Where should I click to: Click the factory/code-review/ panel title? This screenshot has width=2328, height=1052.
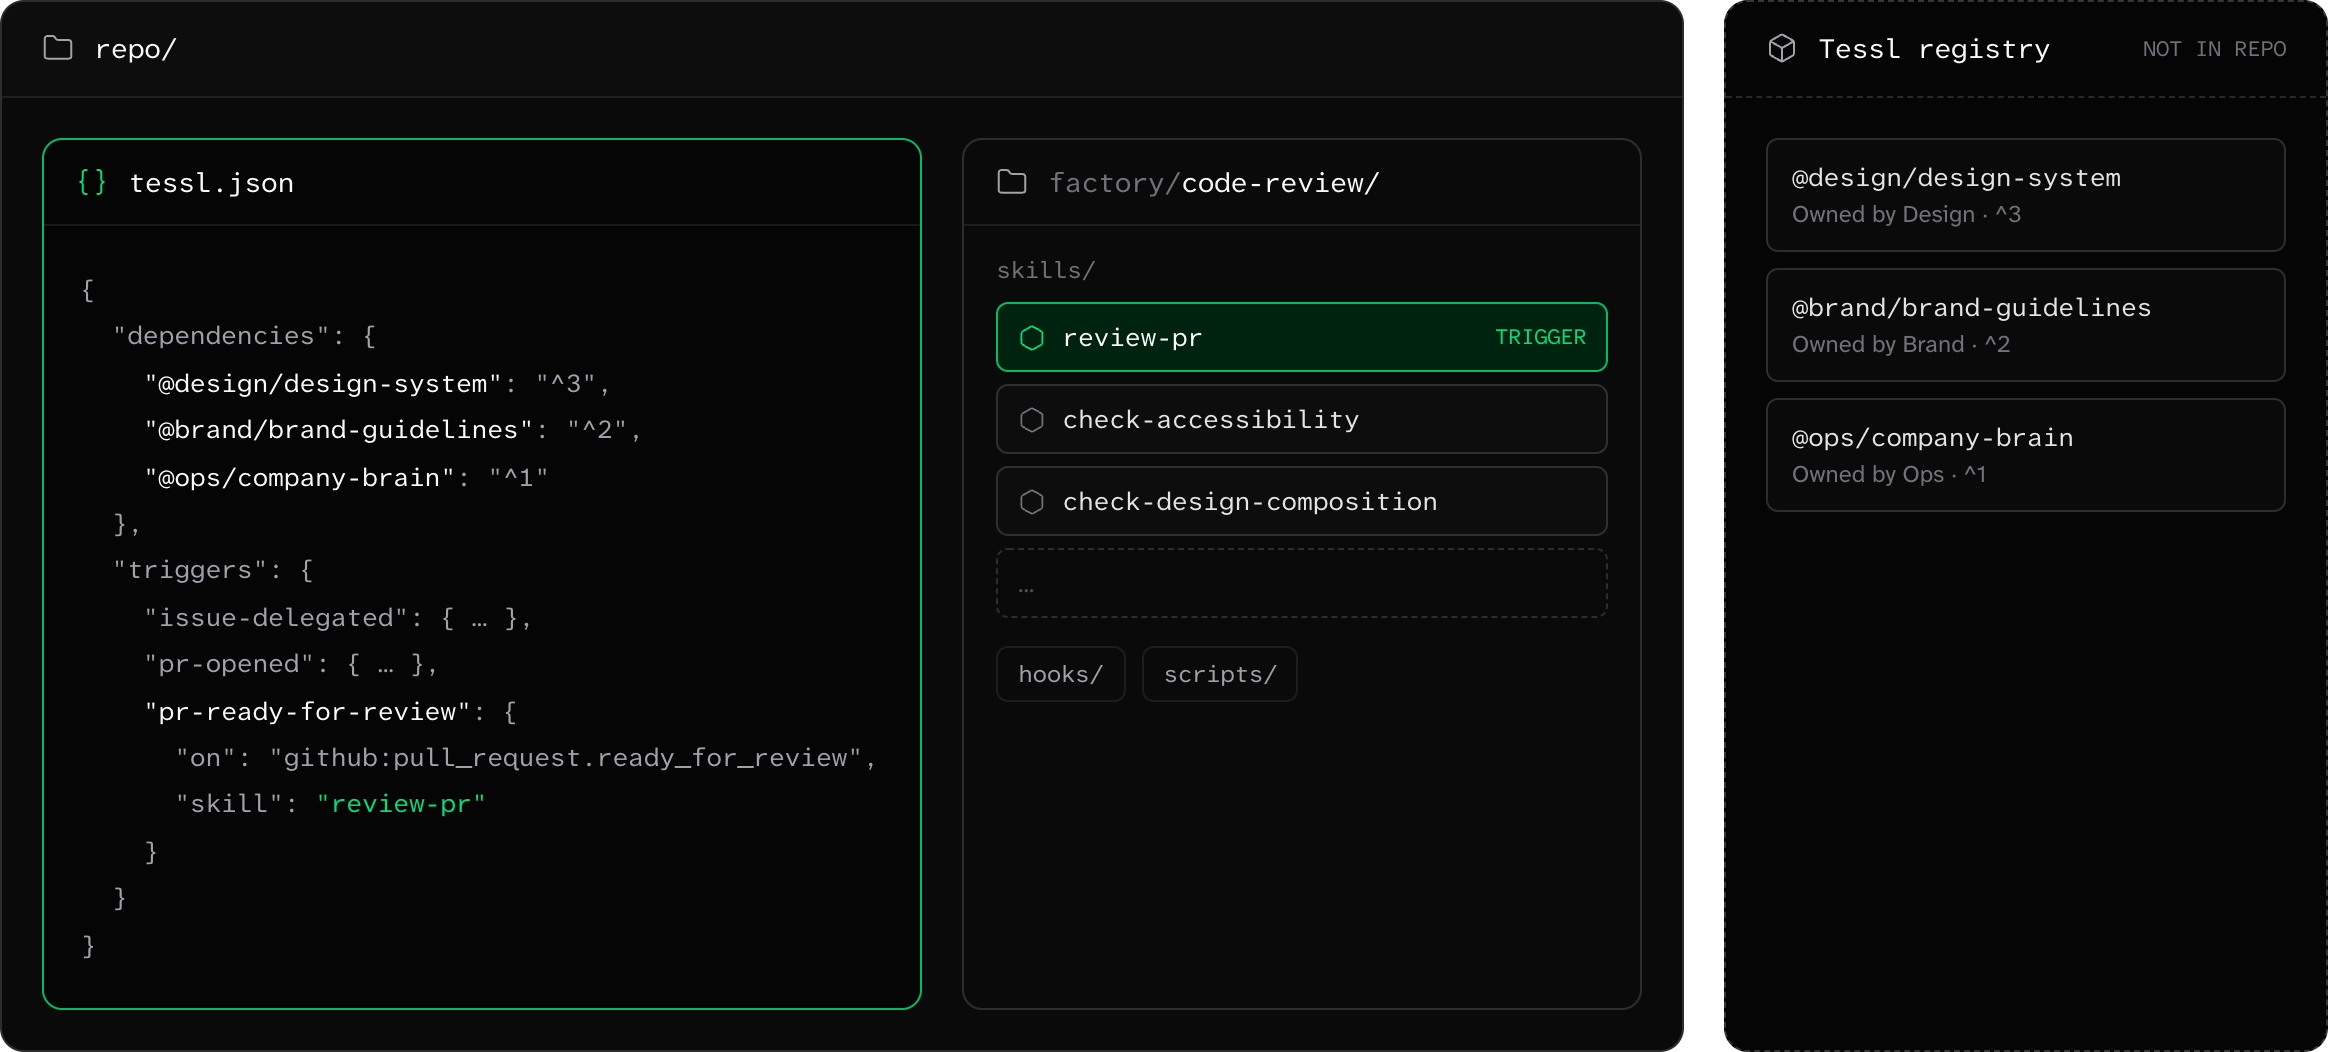coord(1214,183)
